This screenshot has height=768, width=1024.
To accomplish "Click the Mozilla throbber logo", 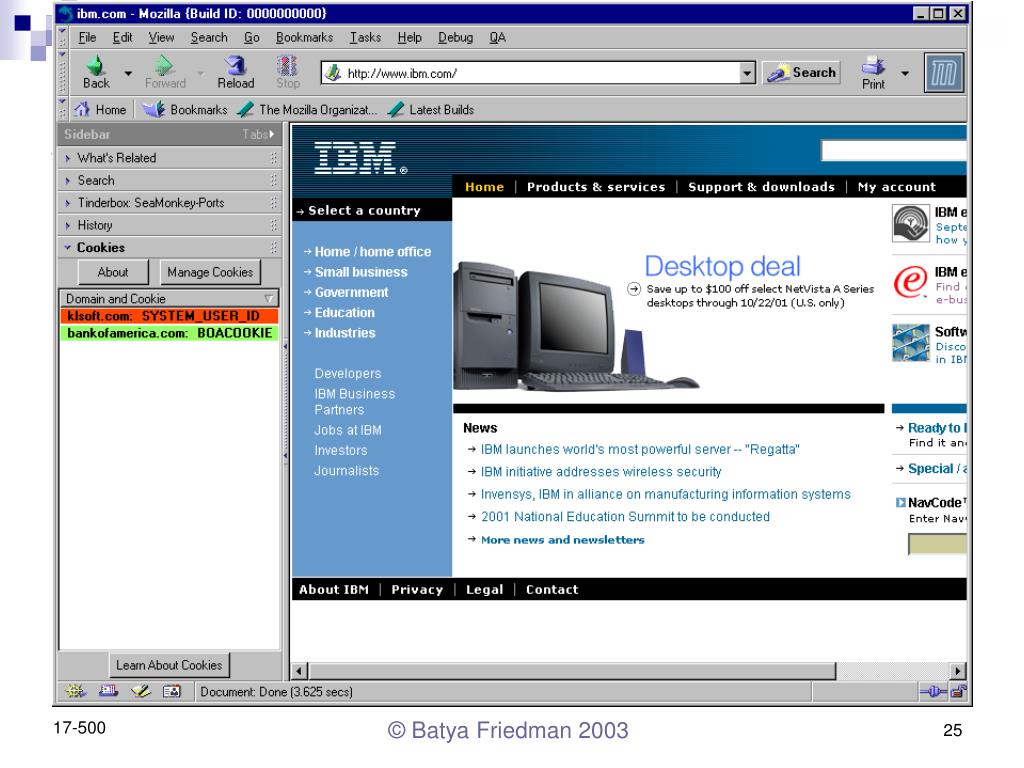I will tap(944, 72).
